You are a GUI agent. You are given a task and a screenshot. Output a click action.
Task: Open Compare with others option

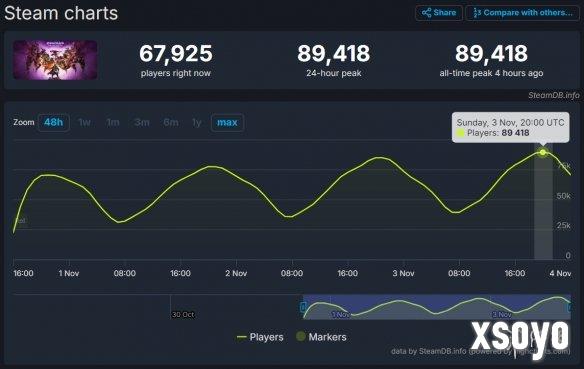(x=523, y=13)
